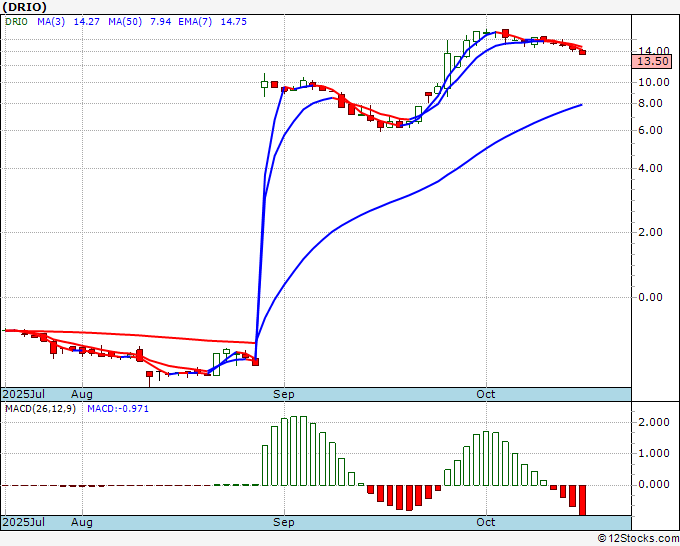This screenshot has width=680, height=546.
Task: Click the 1.000 MACD axis label
Action: coord(653,453)
